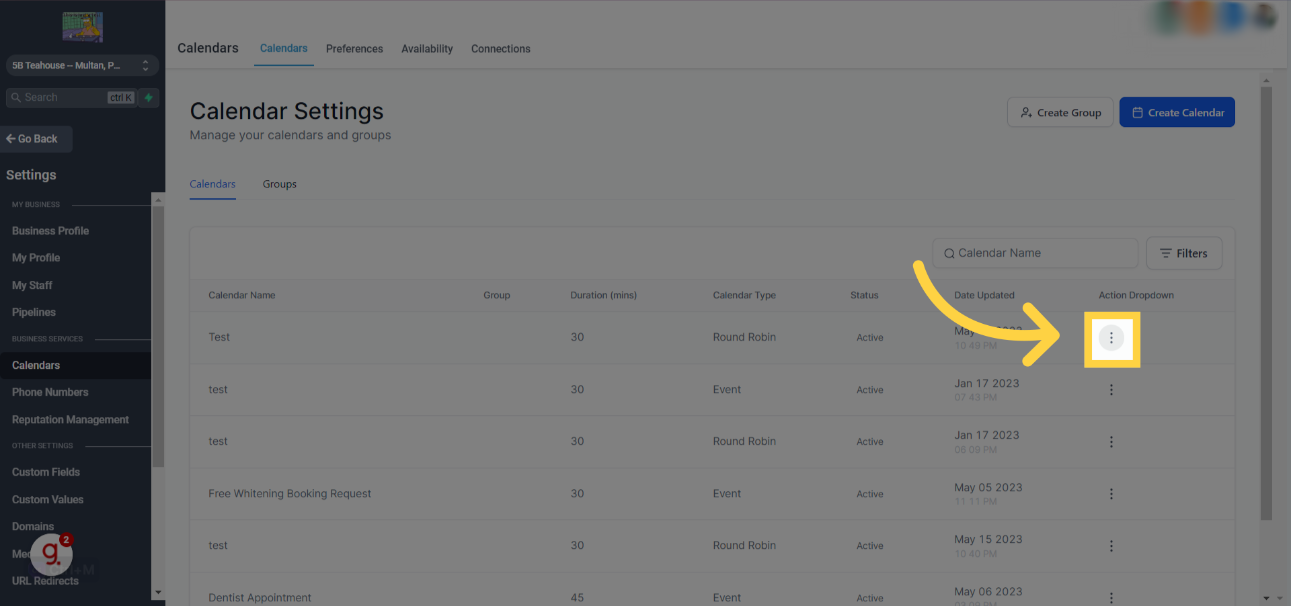Click the magnifier icon in Calendar Name search
Viewport: 1291px width, 606px height.
949,254
